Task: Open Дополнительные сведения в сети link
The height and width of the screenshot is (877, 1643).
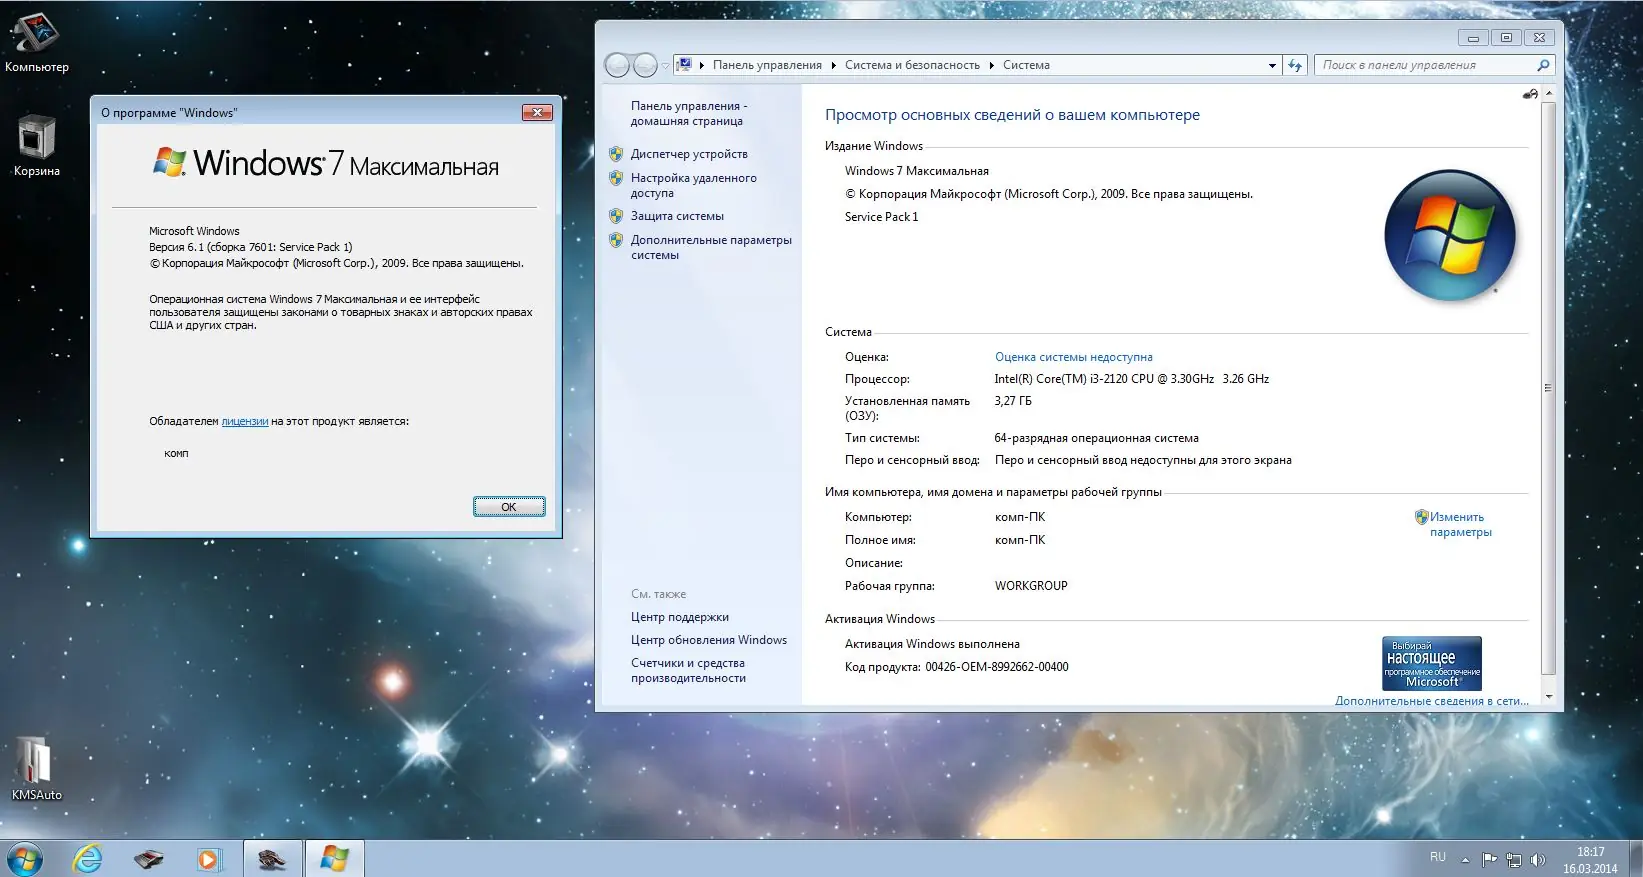Action: (1432, 701)
